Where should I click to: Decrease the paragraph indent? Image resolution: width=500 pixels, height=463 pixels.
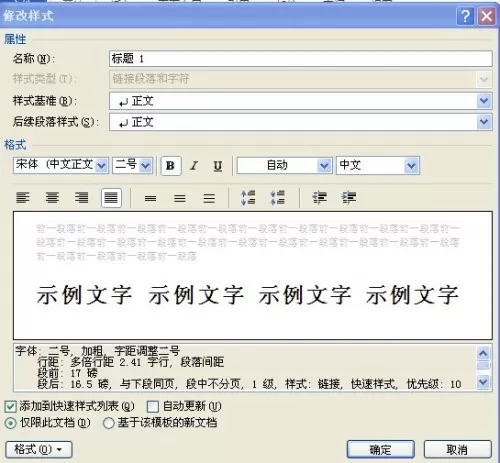319,198
